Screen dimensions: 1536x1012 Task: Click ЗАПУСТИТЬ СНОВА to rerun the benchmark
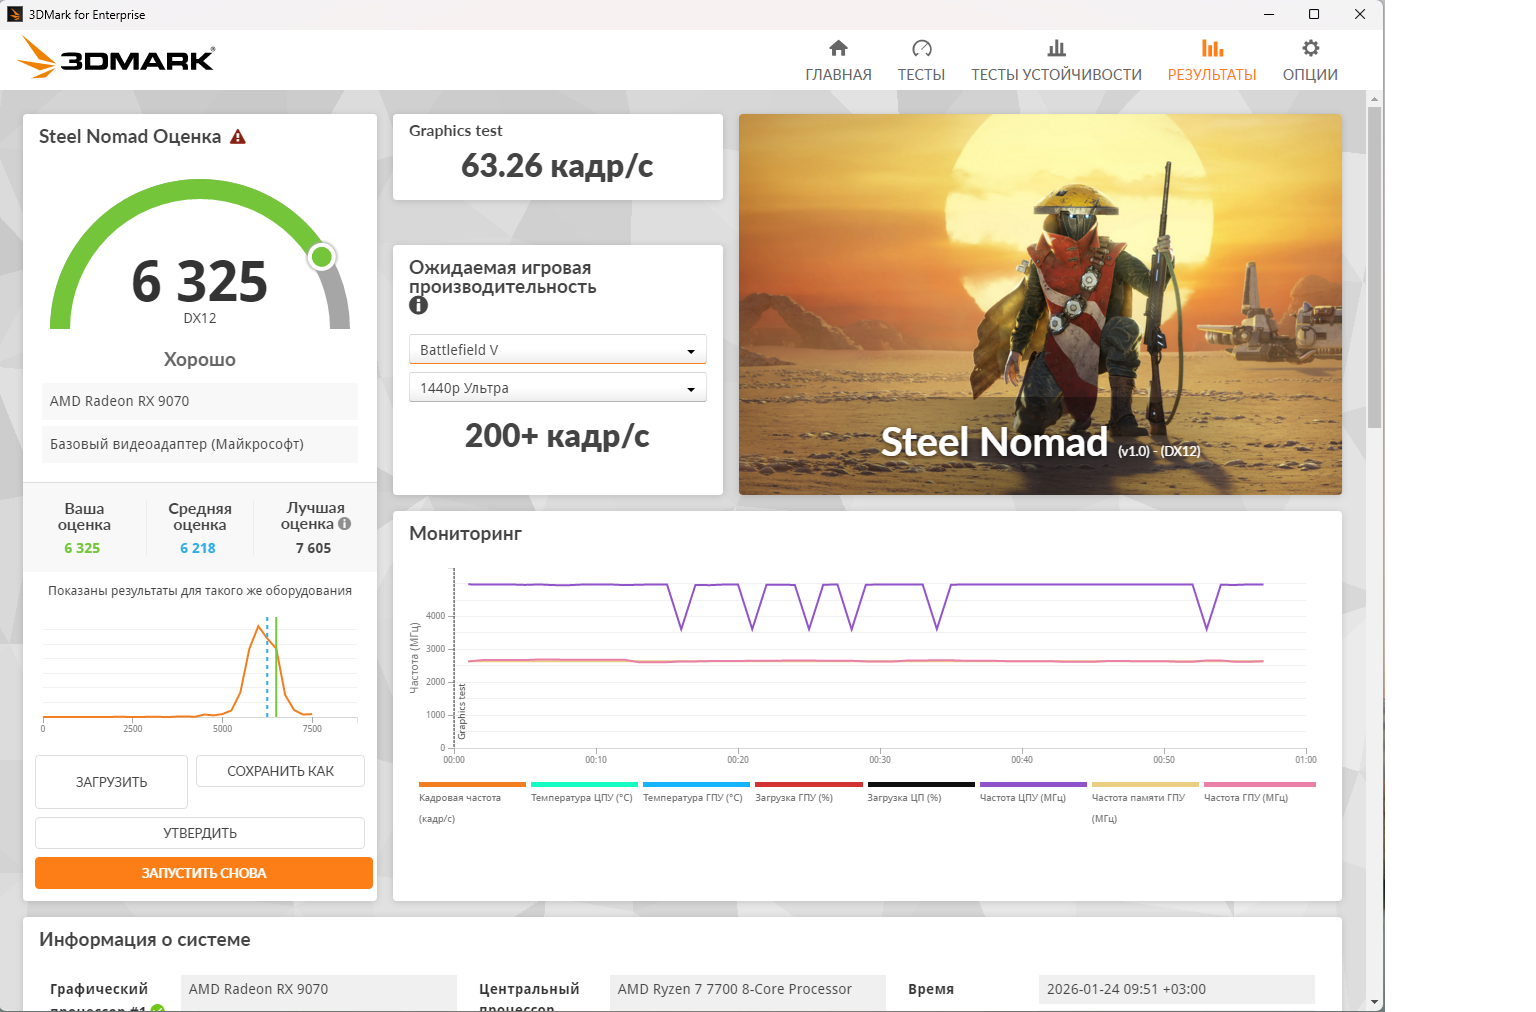pos(204,873)
